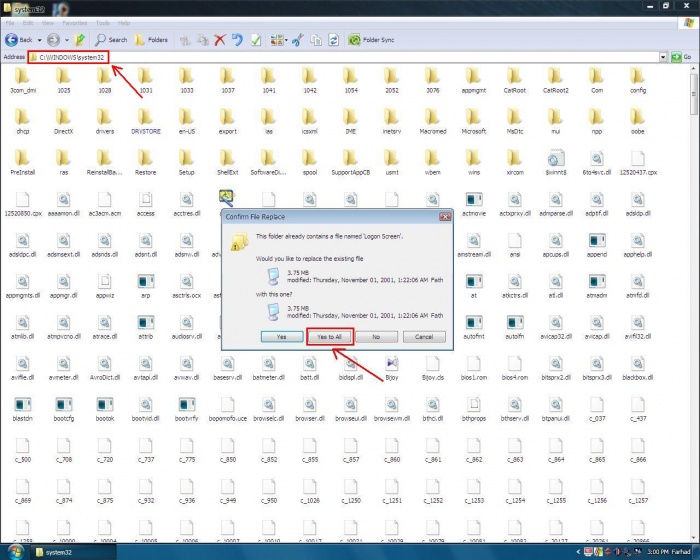This screenshot has height=560, width=700.
Task: Click the scissors cut icon in toolbar
Action: coord(298,40)
